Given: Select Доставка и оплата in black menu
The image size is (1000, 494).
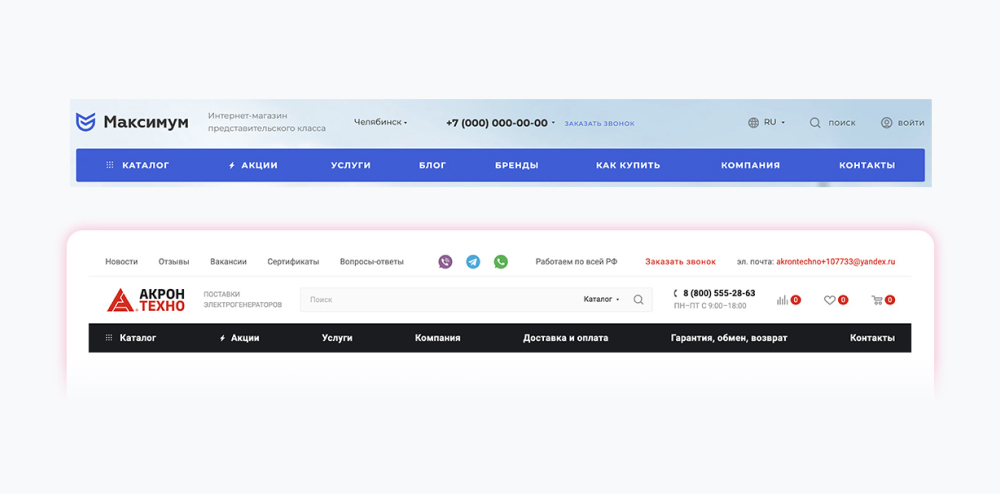Looking at the screenshot, I should [566, 338].
